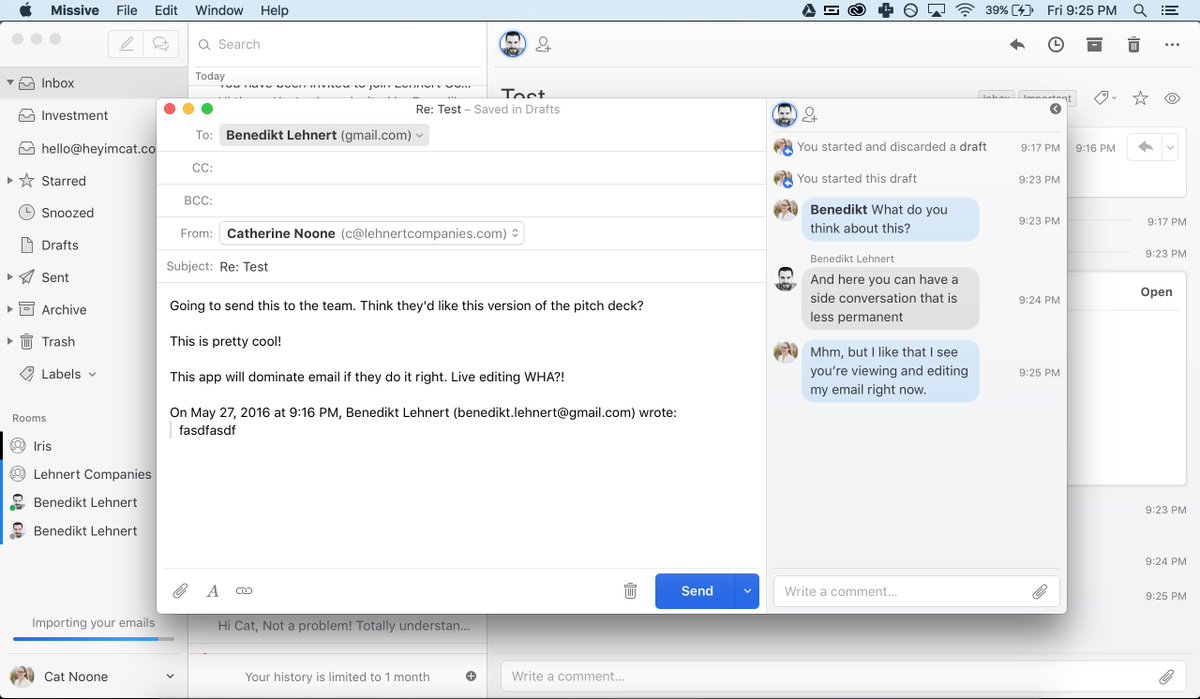Open the Investment inbox
1200x699 pixels.
pyautogui.click(x=75, y=115)
